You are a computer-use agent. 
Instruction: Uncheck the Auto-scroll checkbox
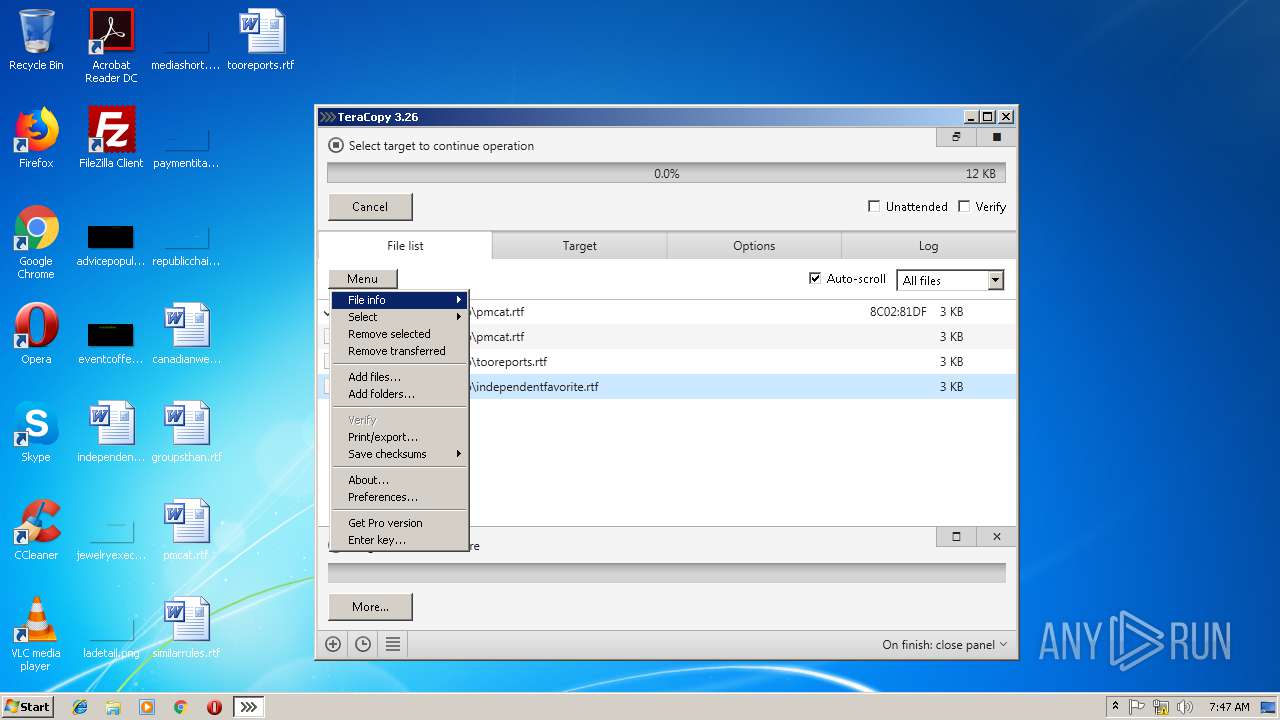[815, 279]
